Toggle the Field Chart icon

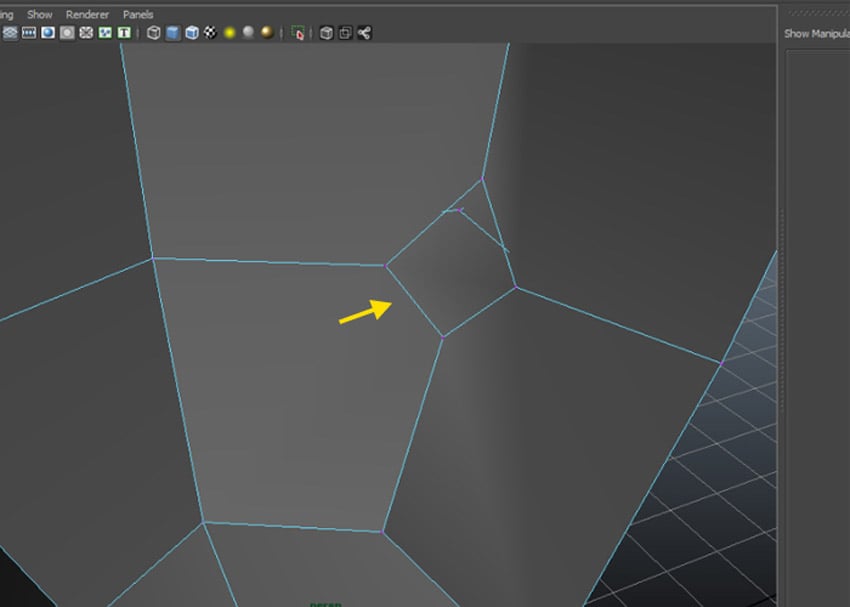coord(86,33)
